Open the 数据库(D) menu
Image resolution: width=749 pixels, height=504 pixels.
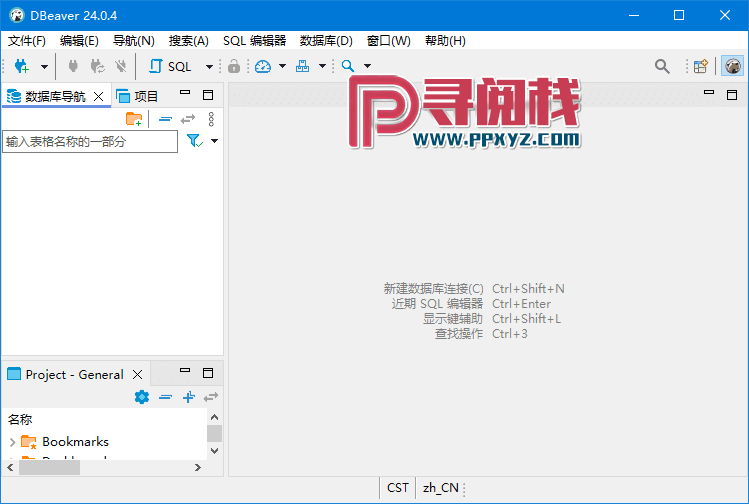pos(326,41)
